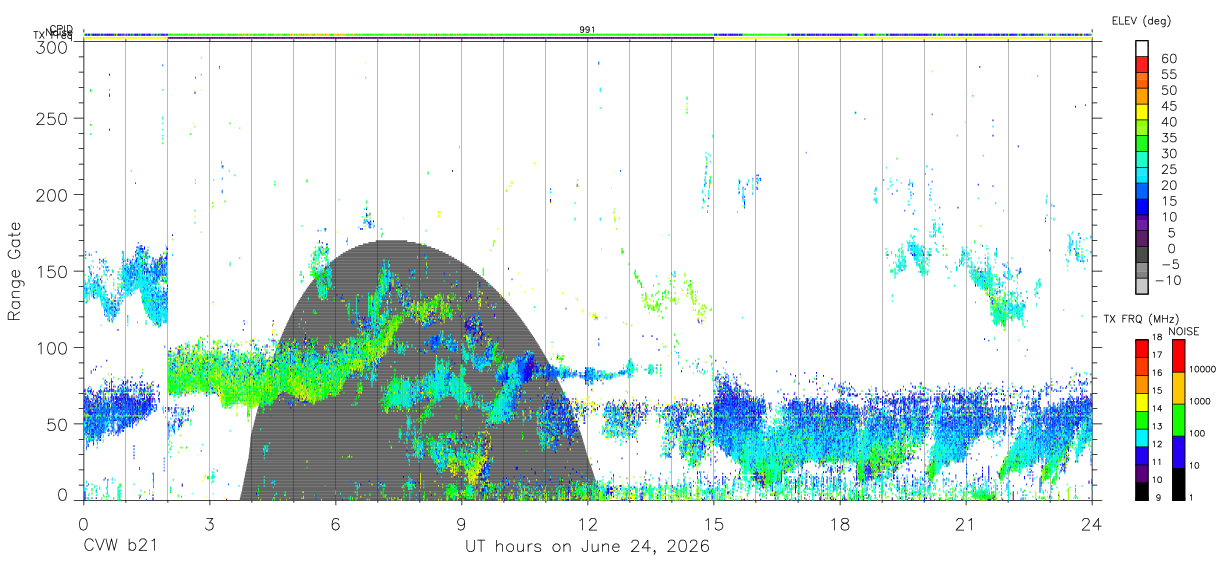Click the x-axis tick label '21'
The width and height of the screenshot is (1228, 567).
click(x=965, y=524)
